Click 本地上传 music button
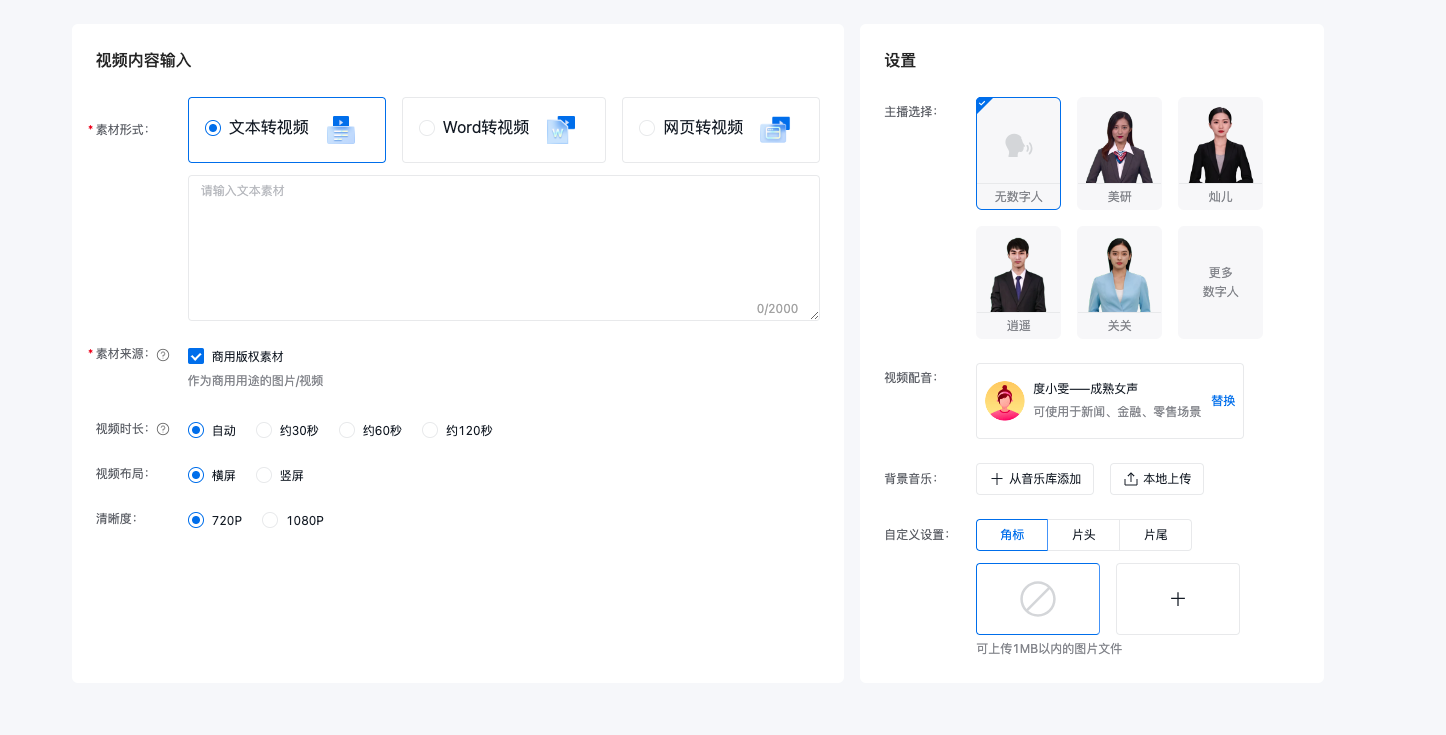The width and height of the screenshot is (1446, 735). point(1157,479)
